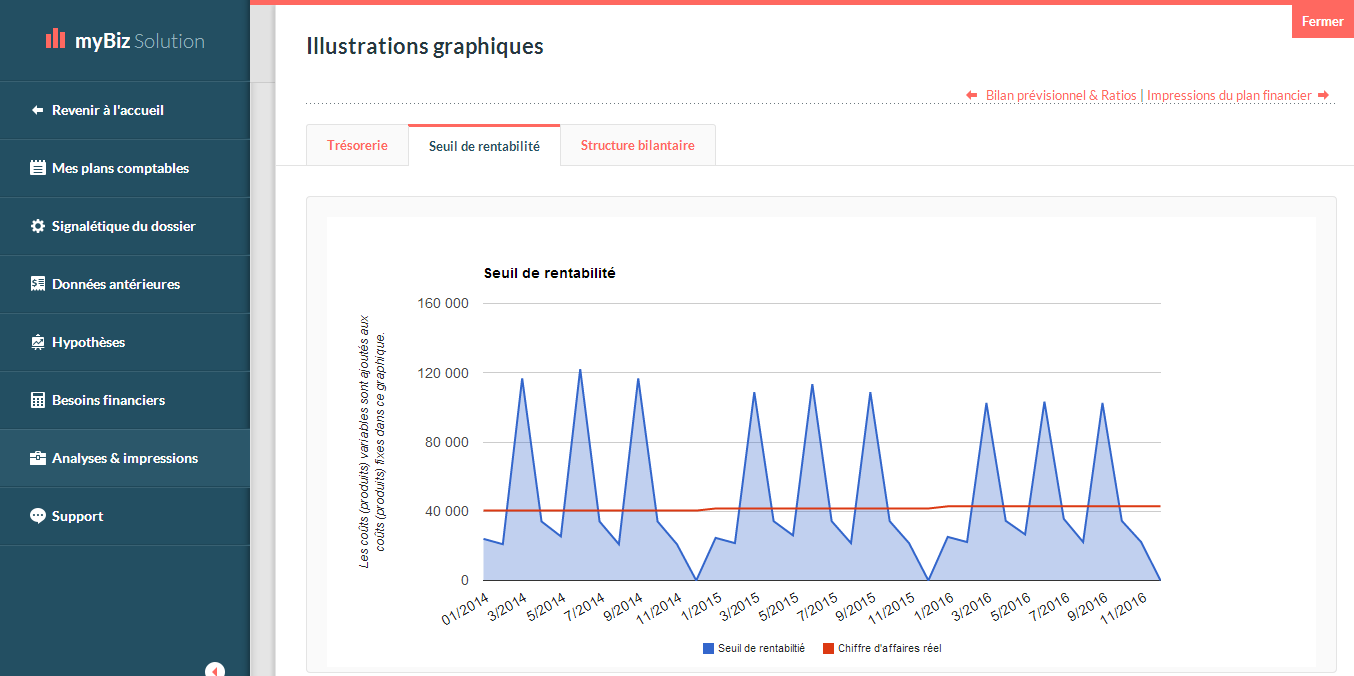The image size is (1354, 676).
Task: Open Mes plans comptables menu item
Action: pos(125,168)
